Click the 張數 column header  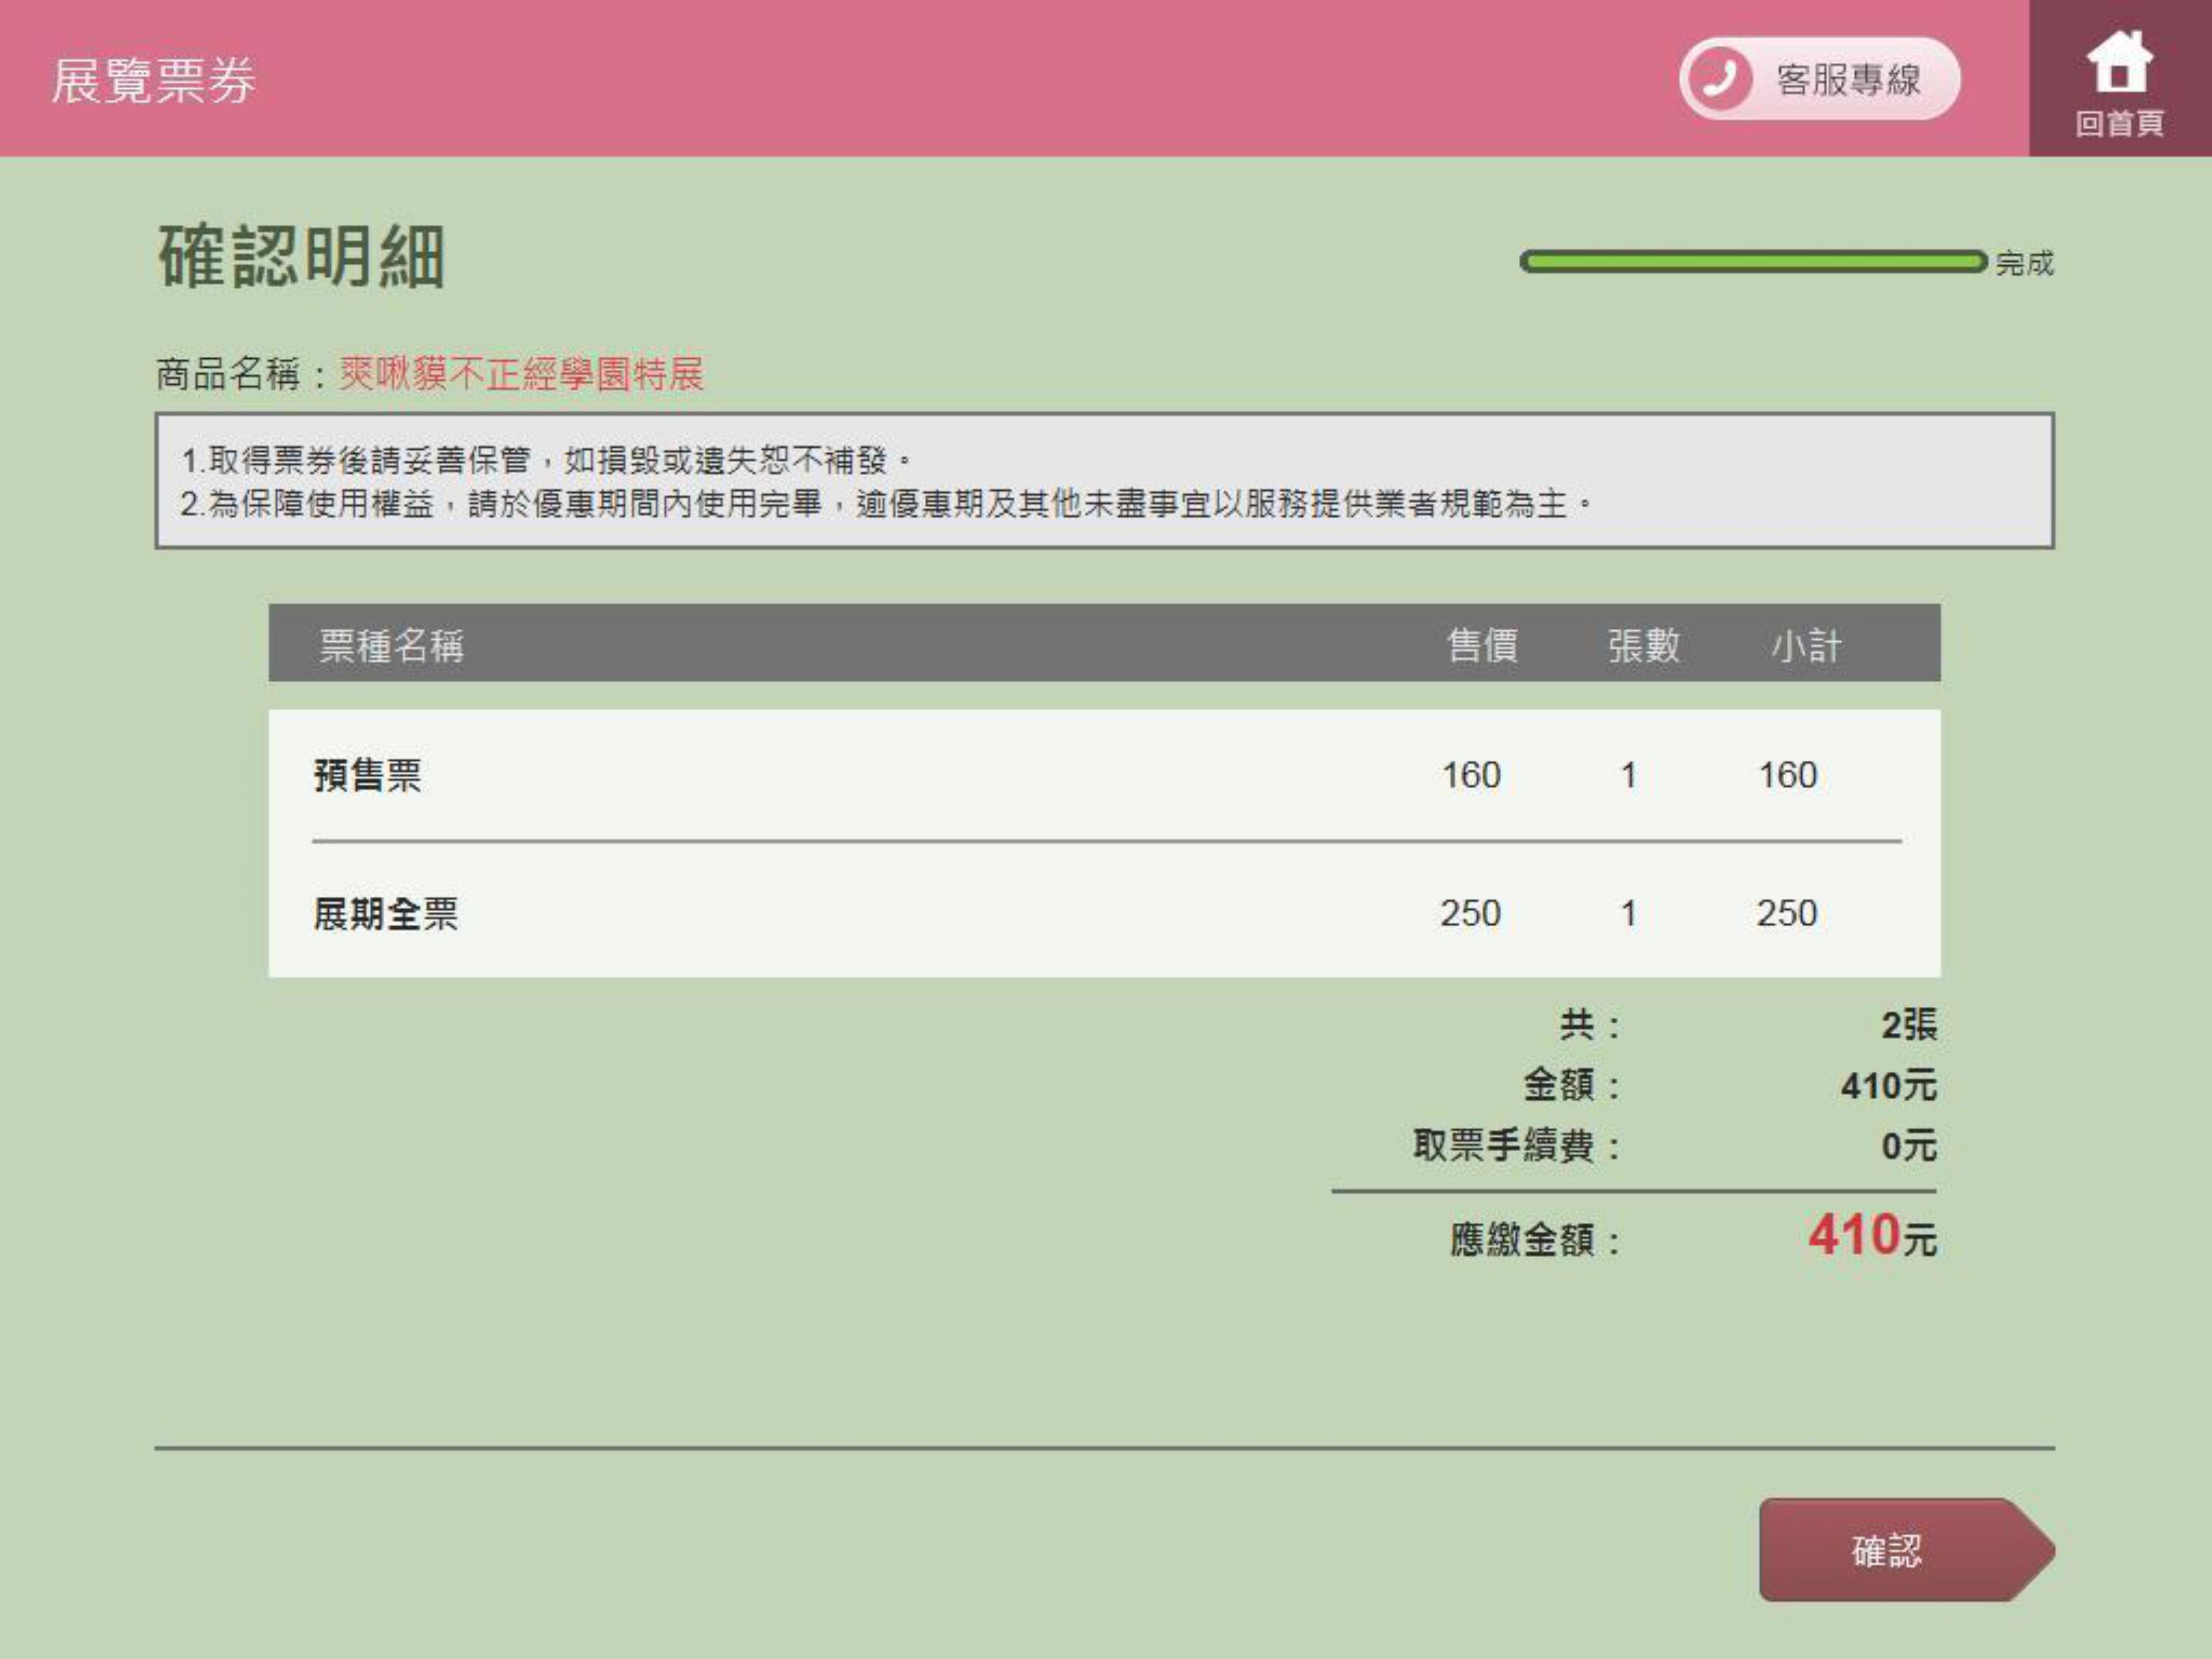[x=1643, y=645]
